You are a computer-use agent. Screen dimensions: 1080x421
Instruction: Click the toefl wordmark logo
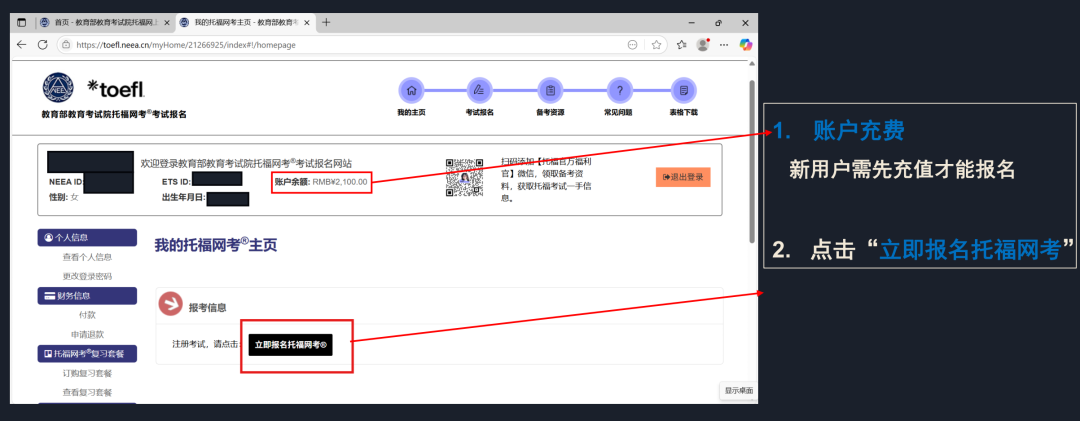[116, 88]
